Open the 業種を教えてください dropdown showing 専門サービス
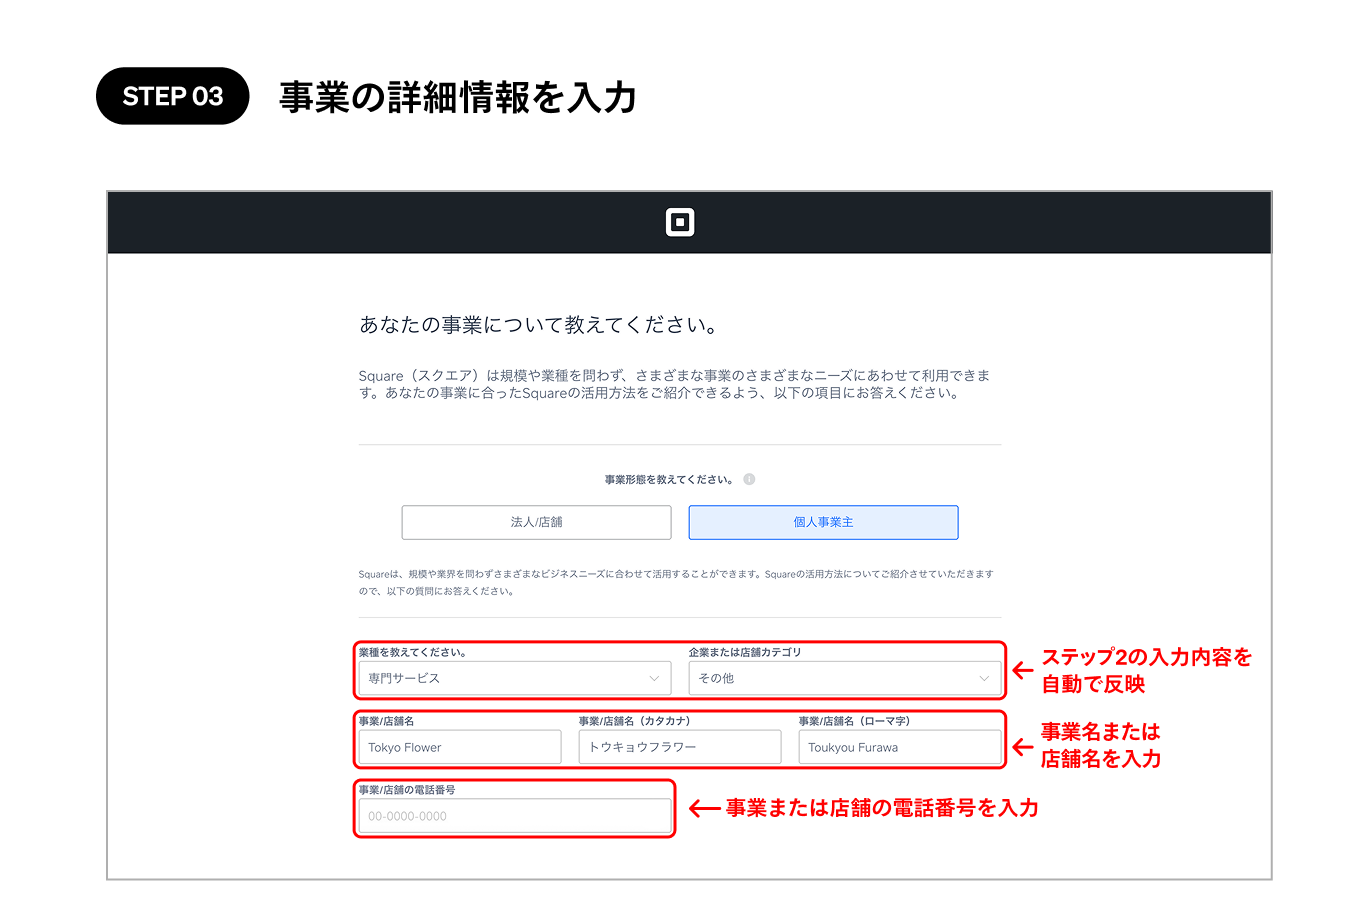Viewport: 1360px width, 922px height. 513,678
